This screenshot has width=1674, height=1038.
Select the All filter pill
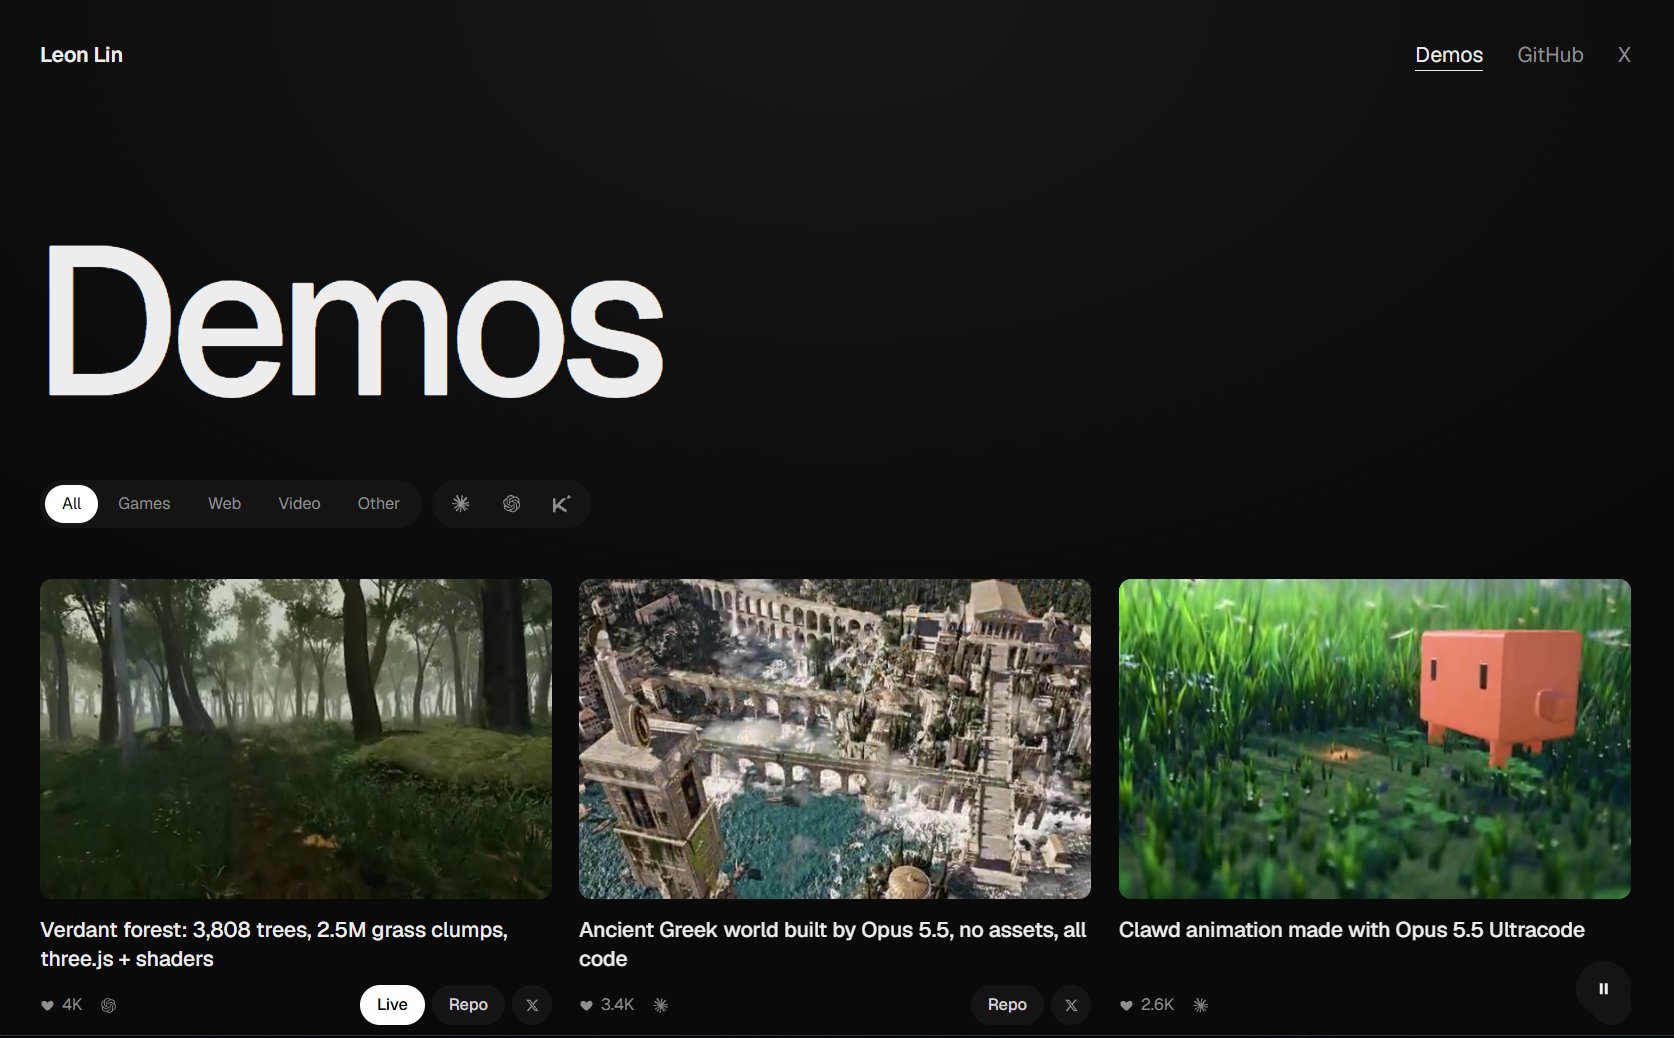coord(72,504)
